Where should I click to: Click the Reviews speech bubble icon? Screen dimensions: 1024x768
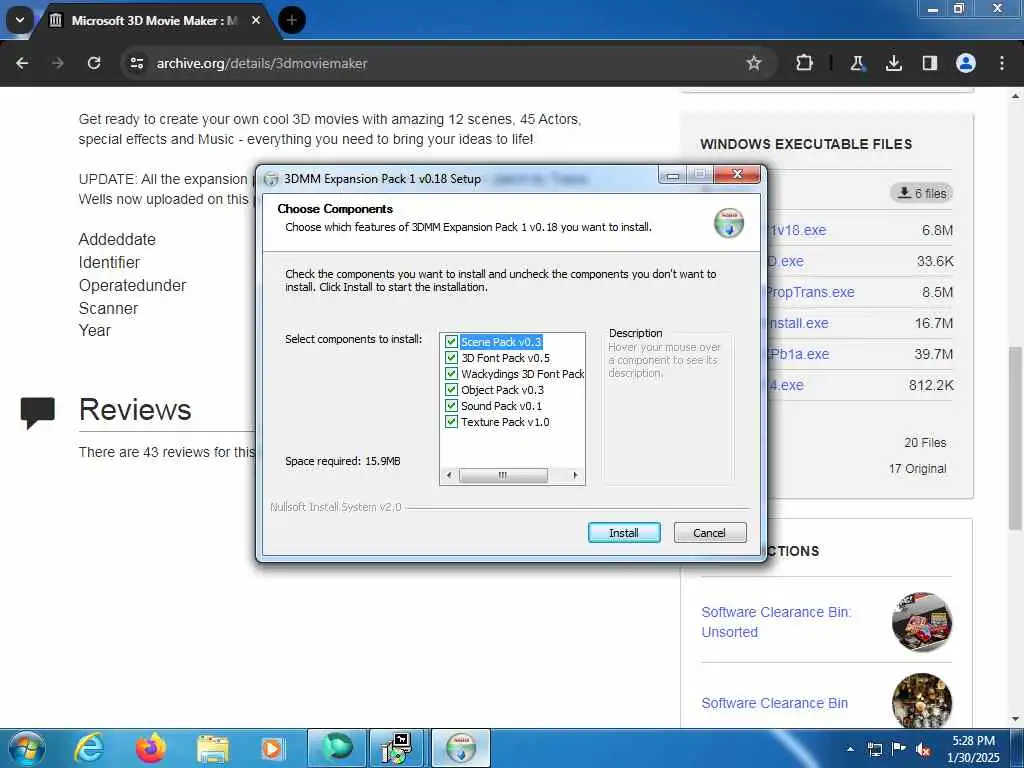(x=37, y=412)
